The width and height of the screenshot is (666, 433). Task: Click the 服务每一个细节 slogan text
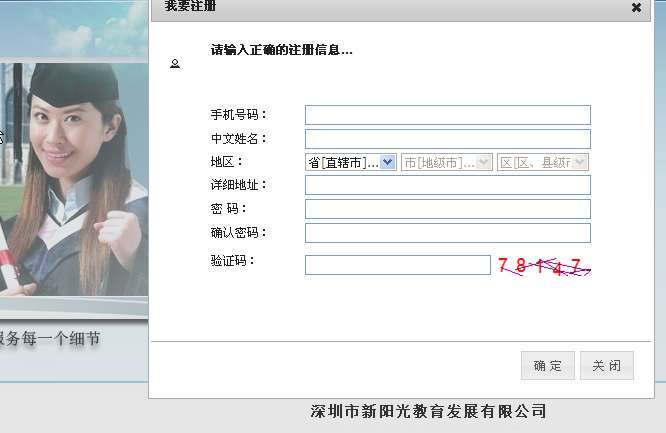pyautogui.click(x=50, y=339)
